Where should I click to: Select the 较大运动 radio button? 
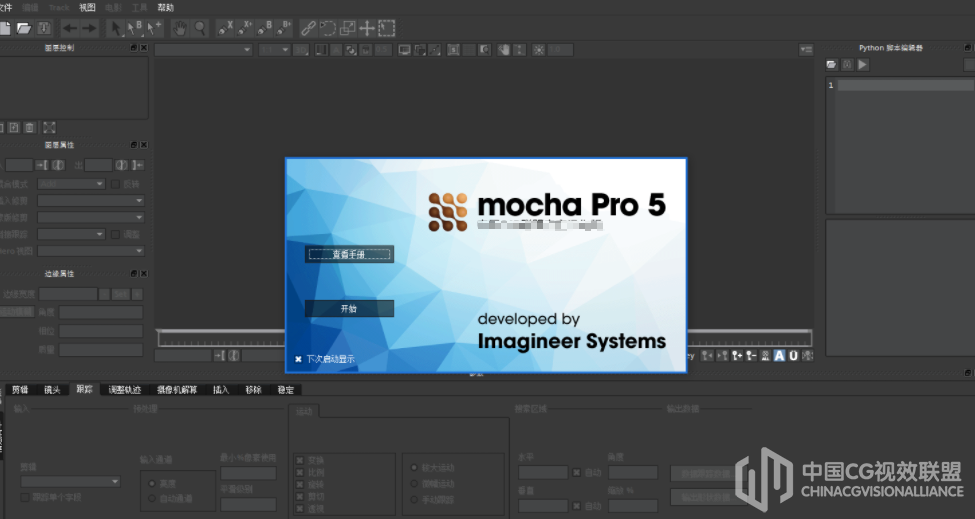coord(414,467)
